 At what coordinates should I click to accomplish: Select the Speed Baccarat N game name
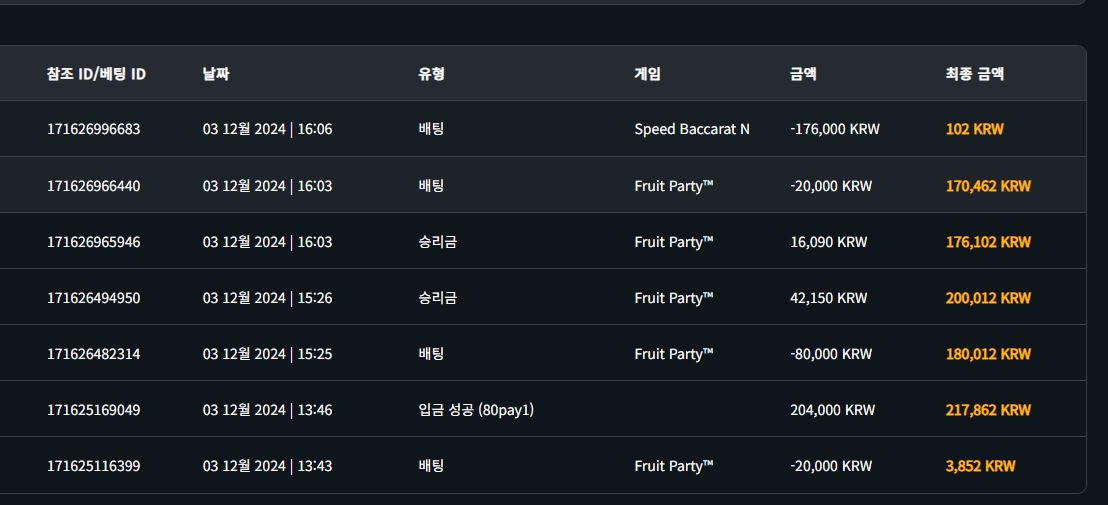point(692,129)
